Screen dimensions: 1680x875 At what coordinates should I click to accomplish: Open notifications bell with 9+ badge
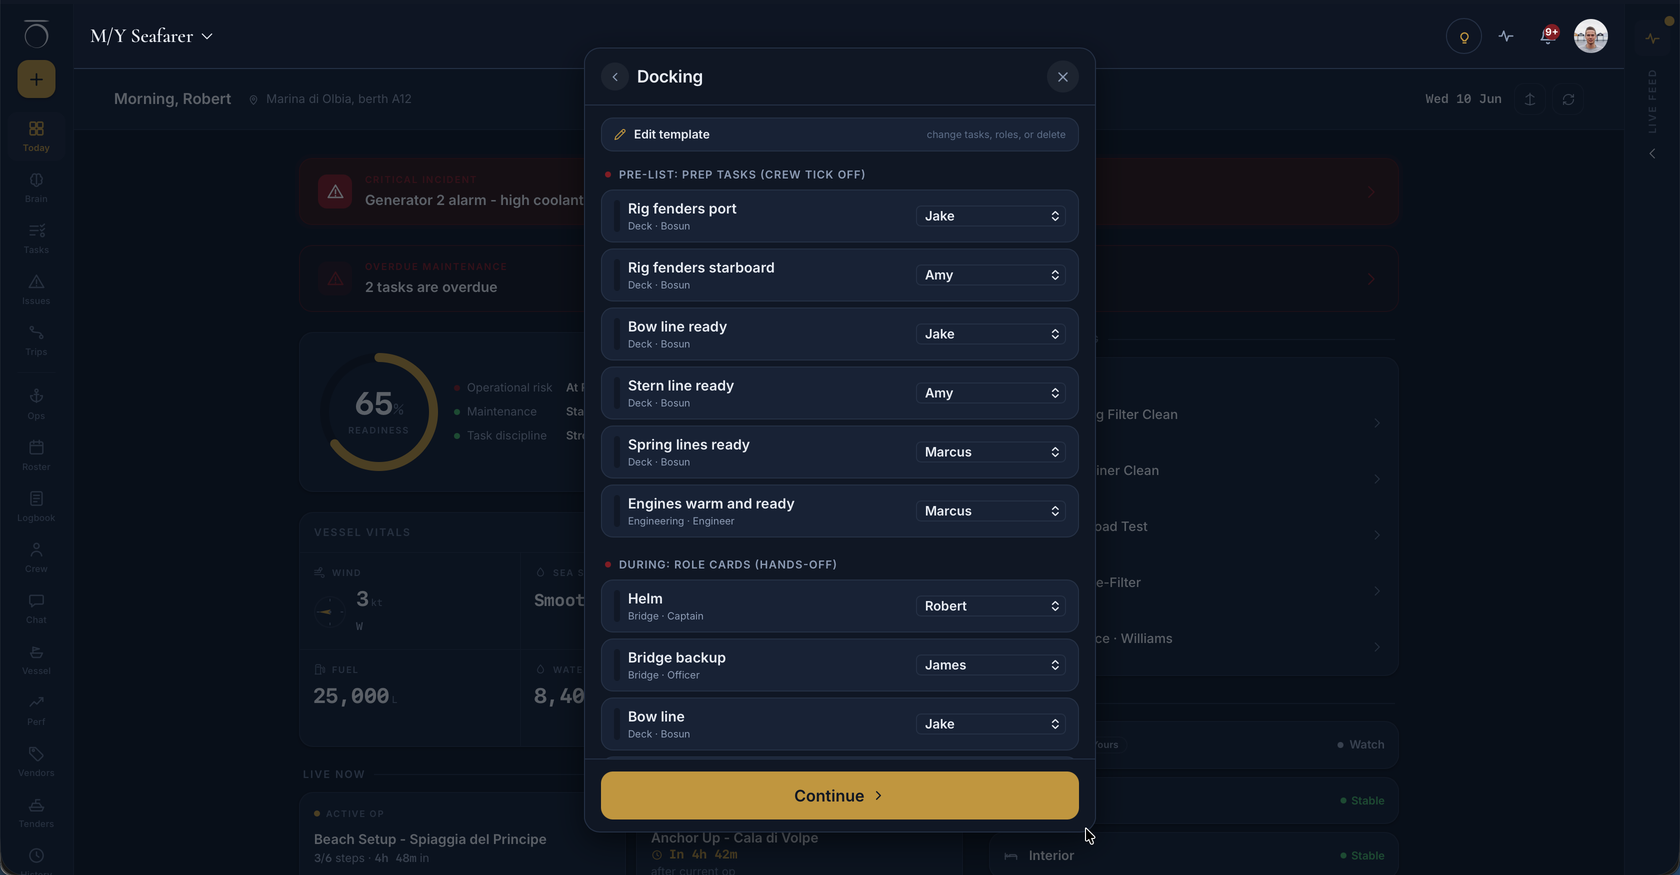pyautogui.click(x=1549, y=36)
